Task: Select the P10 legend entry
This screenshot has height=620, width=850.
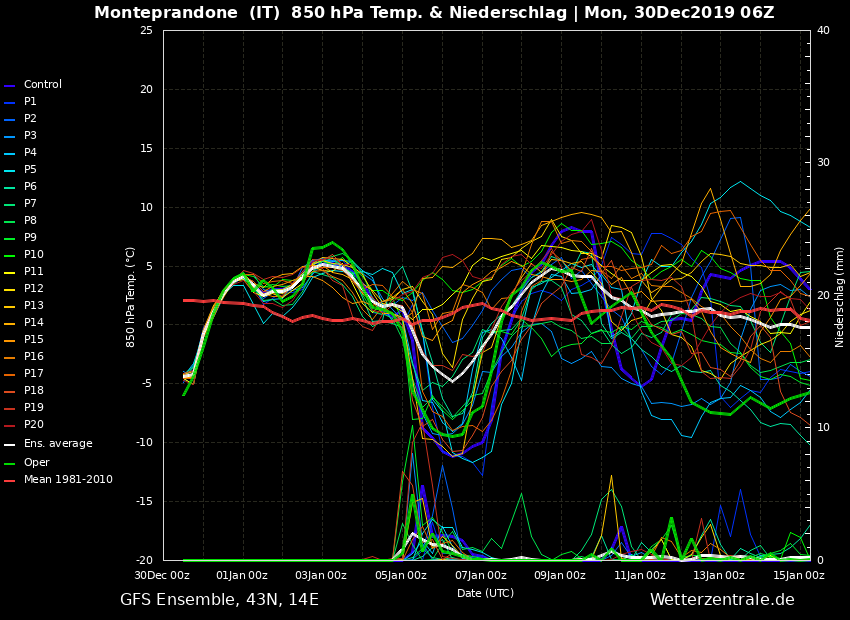Action: 33,255
